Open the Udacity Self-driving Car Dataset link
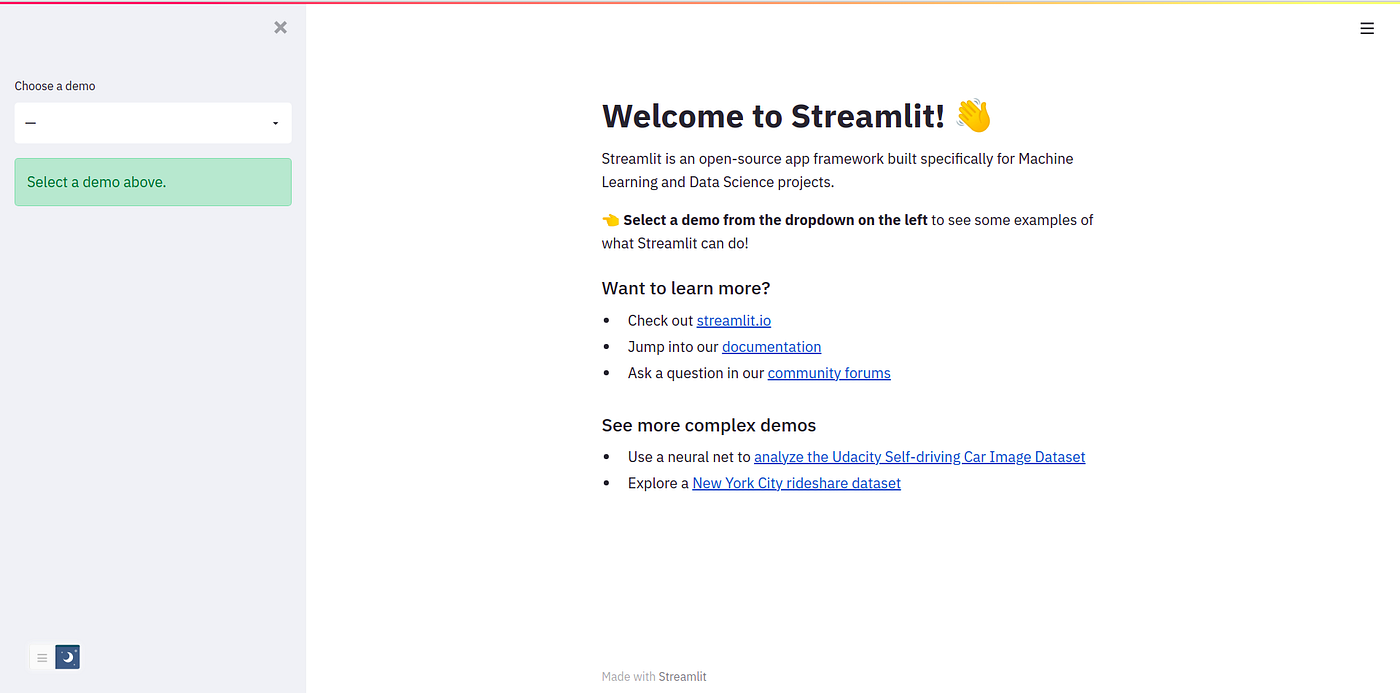Viewport: 1400px width, 693px height. 919,456
